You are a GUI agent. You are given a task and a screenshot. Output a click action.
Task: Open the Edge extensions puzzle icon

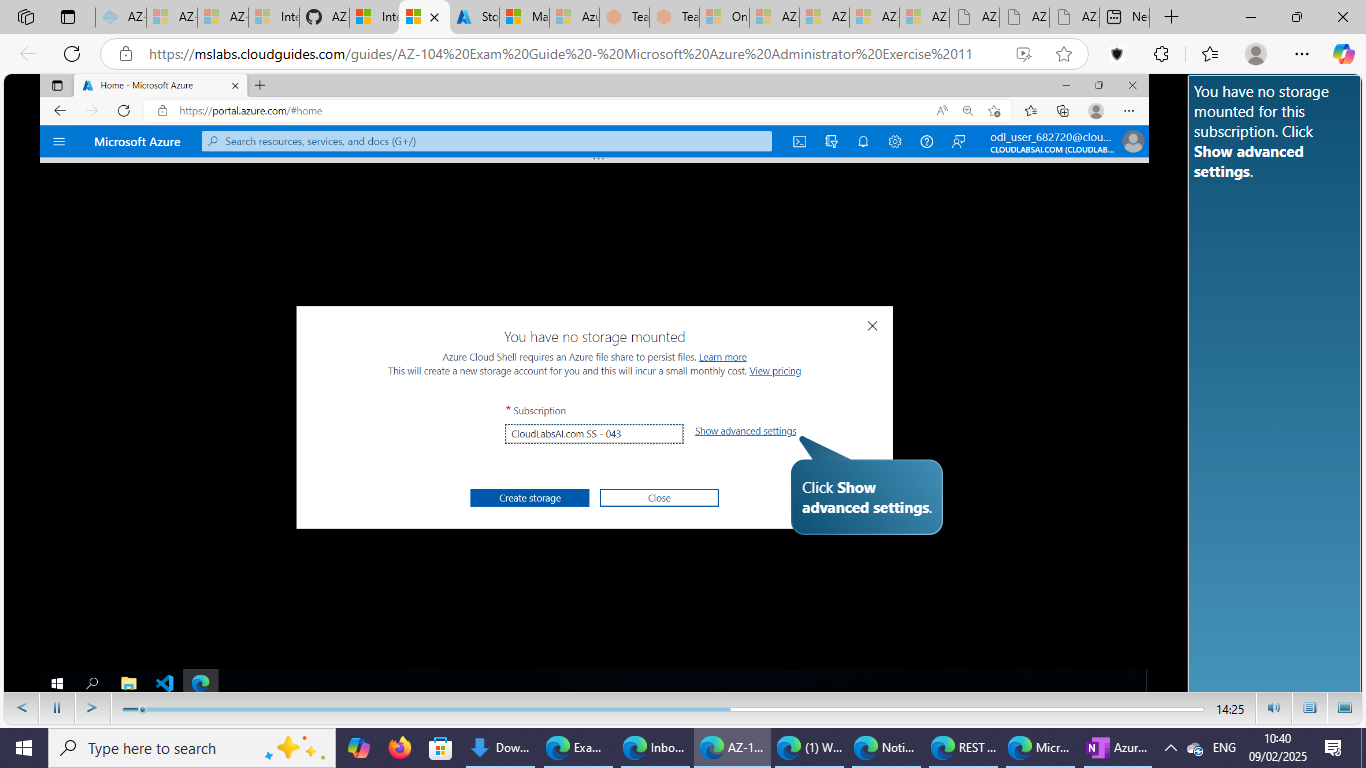pyautogui.click(x=1161, y=54)
